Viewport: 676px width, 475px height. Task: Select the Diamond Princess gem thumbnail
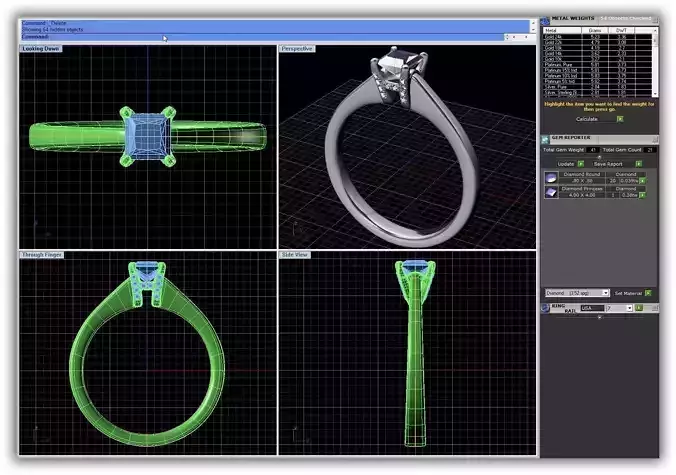point(551,192)
